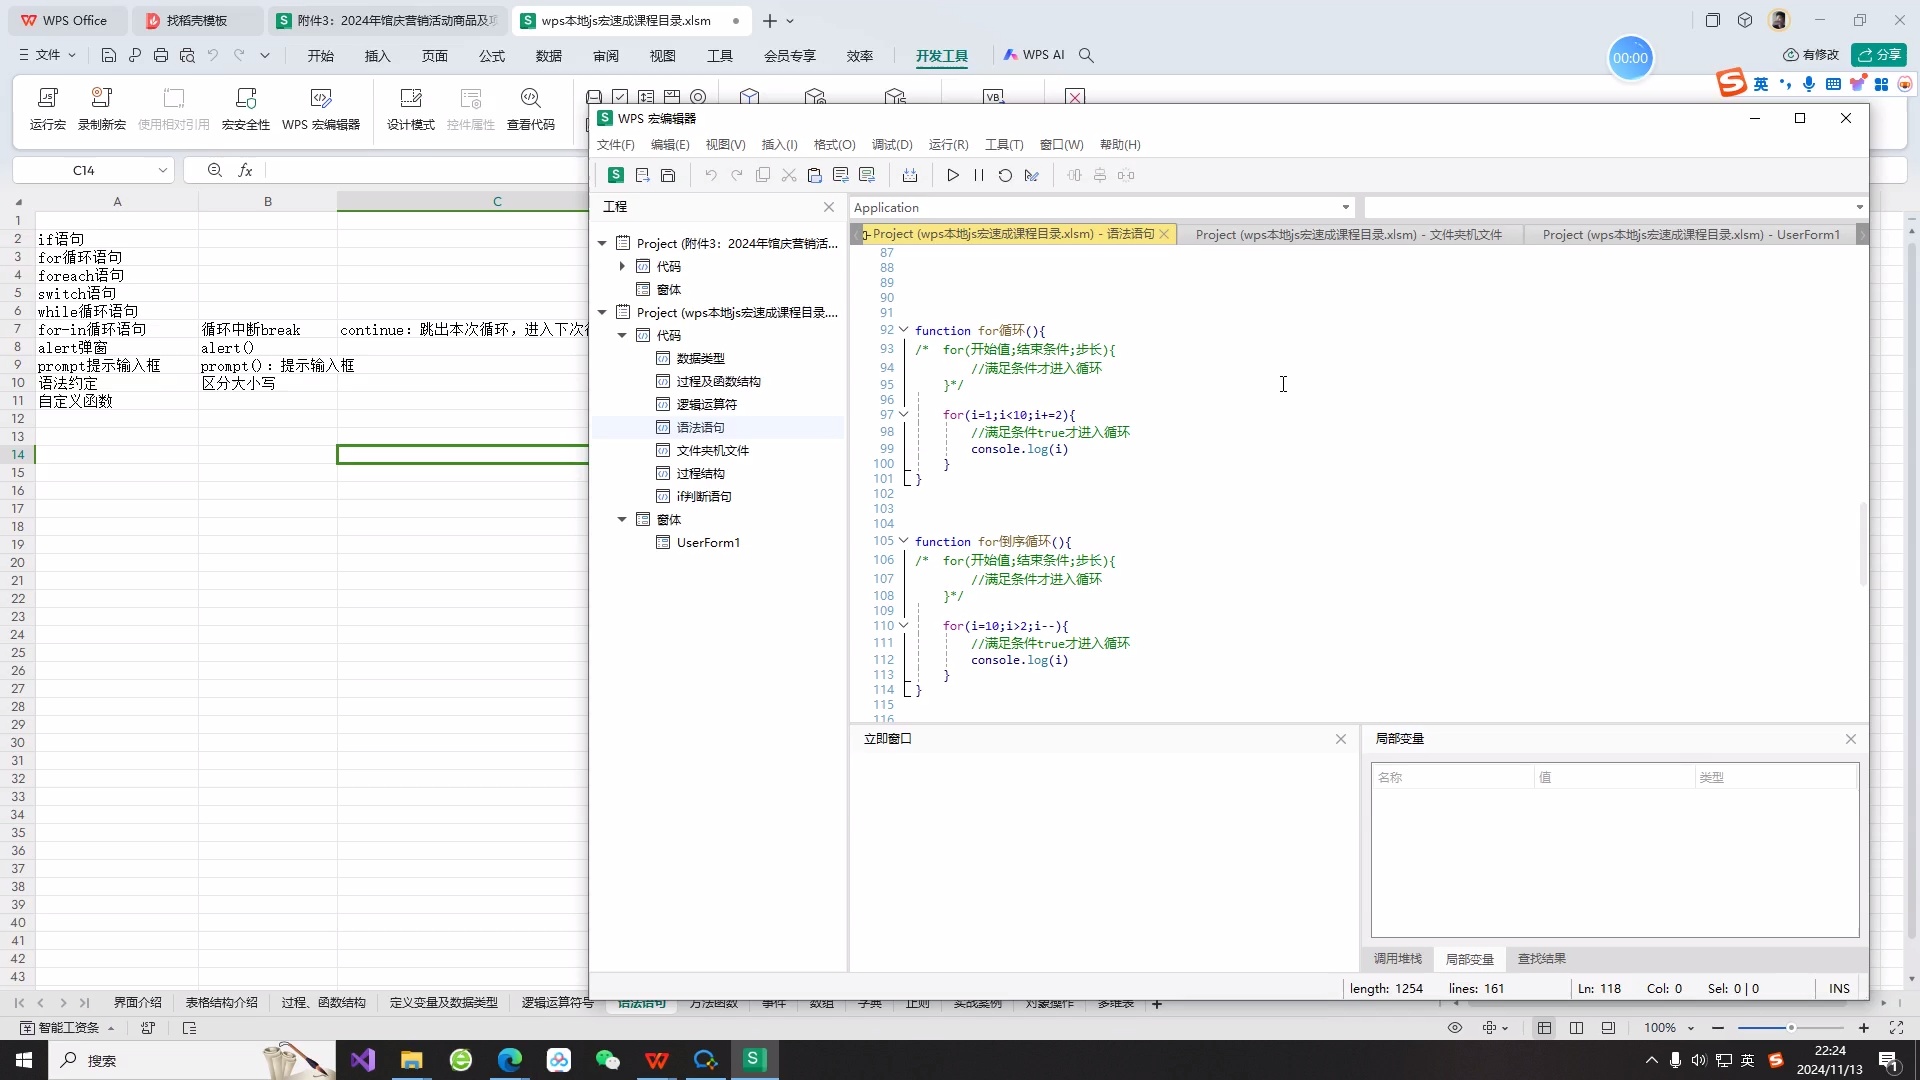Open the 调试(D) menu

click(892, 144)
